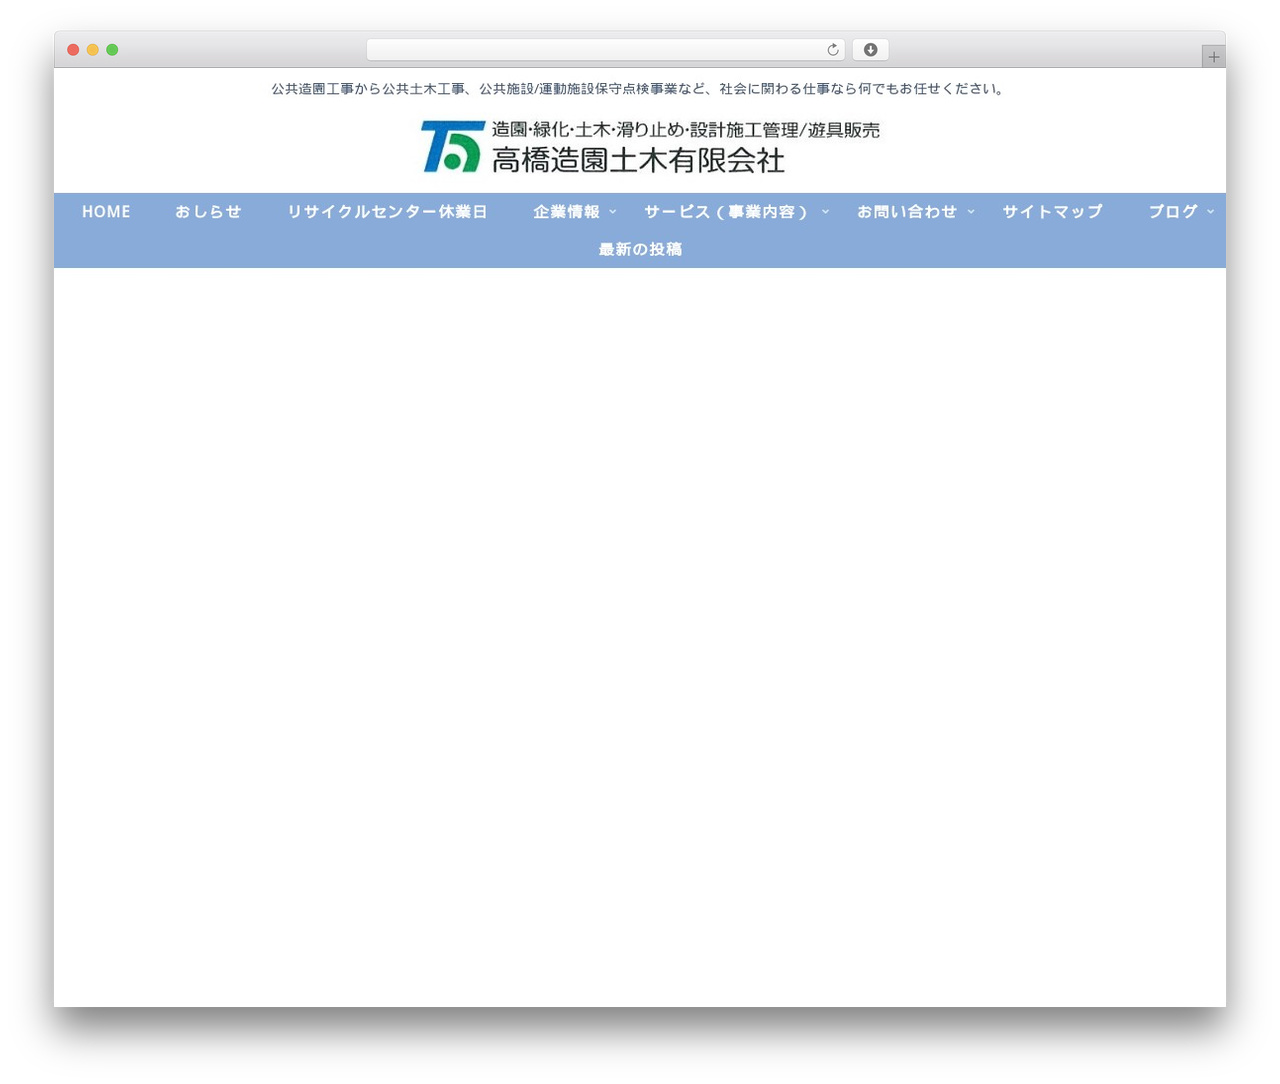Screen dimensions: 1280x1084
Task: Click the tagline text starting 公共造園工事から
Action: coord(640,89)
